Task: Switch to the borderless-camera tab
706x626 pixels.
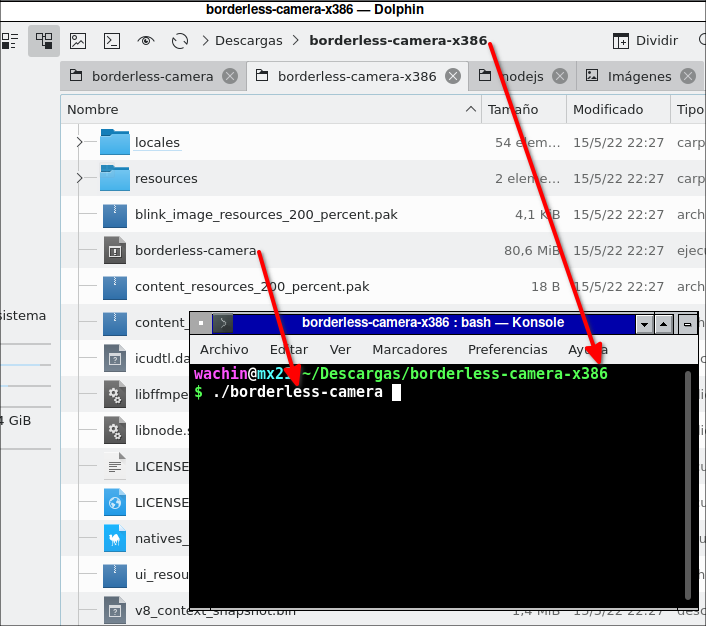Action: [x=152, y=77]
